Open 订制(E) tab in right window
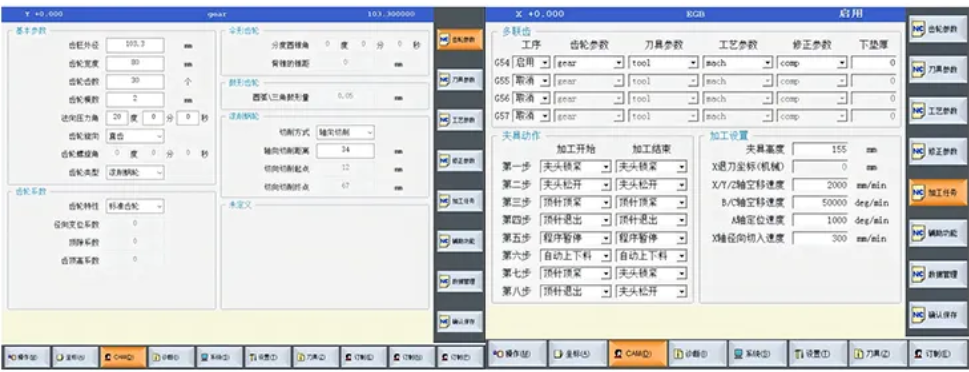 (x=937, y=354)
